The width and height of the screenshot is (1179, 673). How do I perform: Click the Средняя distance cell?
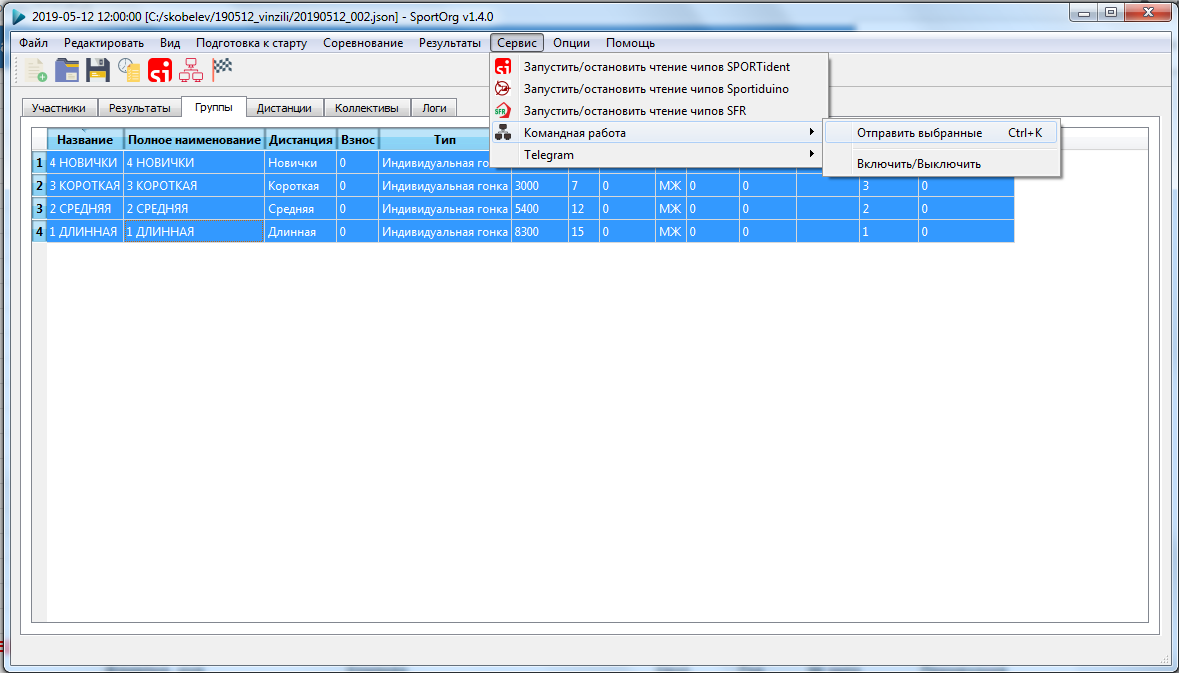[x=301, y=208]
